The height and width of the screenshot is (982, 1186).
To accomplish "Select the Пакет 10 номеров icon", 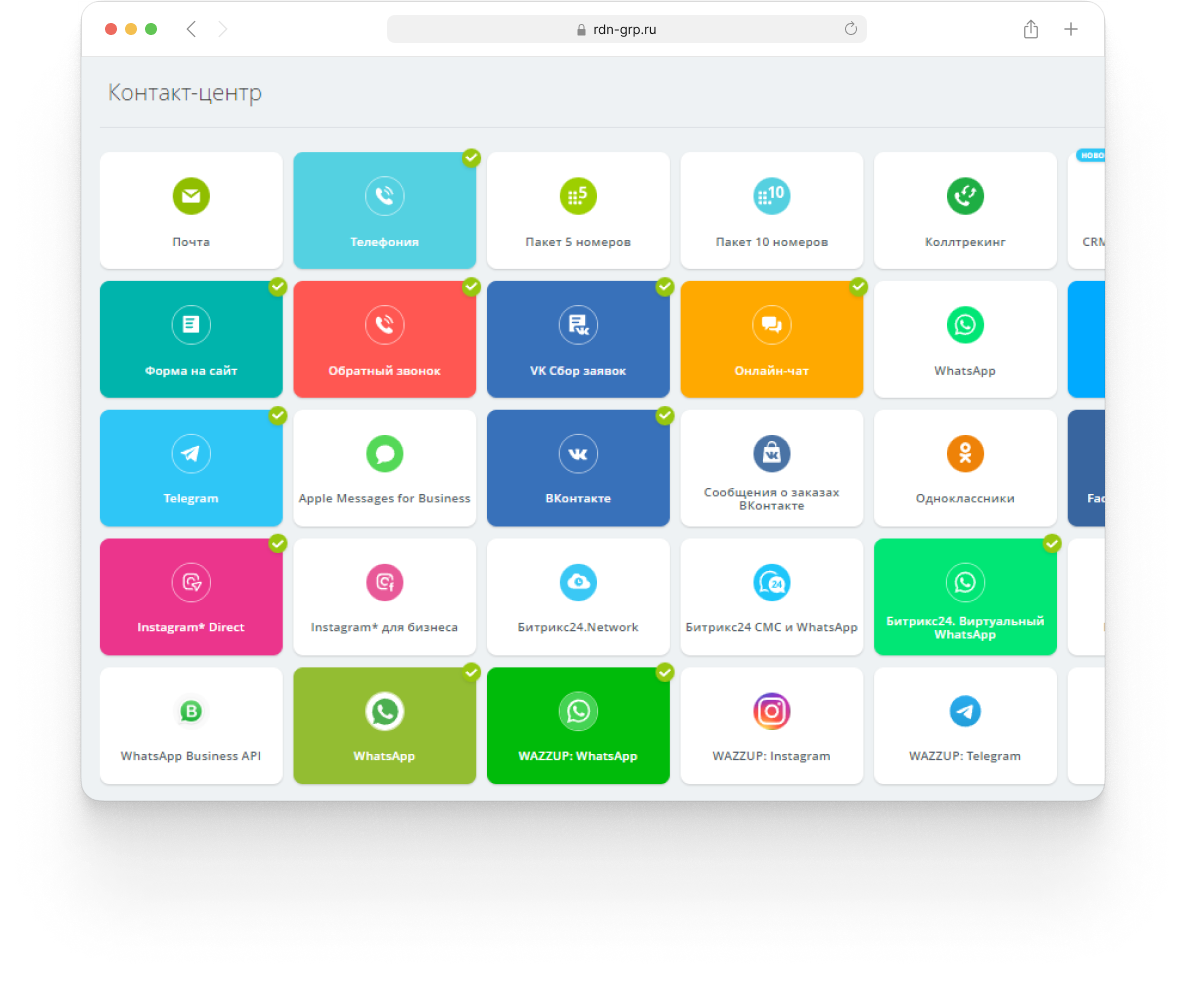I will coord(772,197).
